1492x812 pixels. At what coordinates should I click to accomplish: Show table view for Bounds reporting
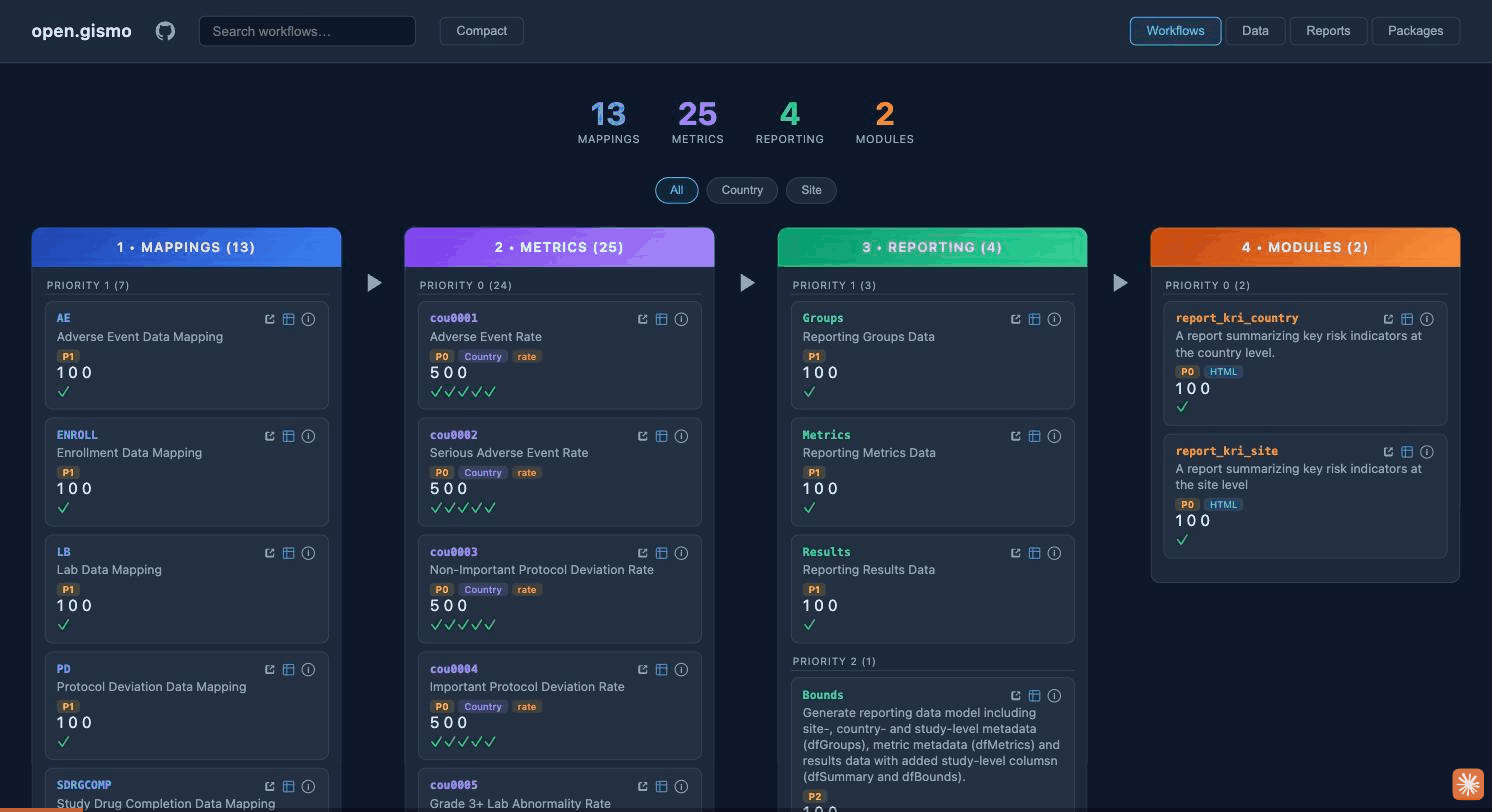1034,696
